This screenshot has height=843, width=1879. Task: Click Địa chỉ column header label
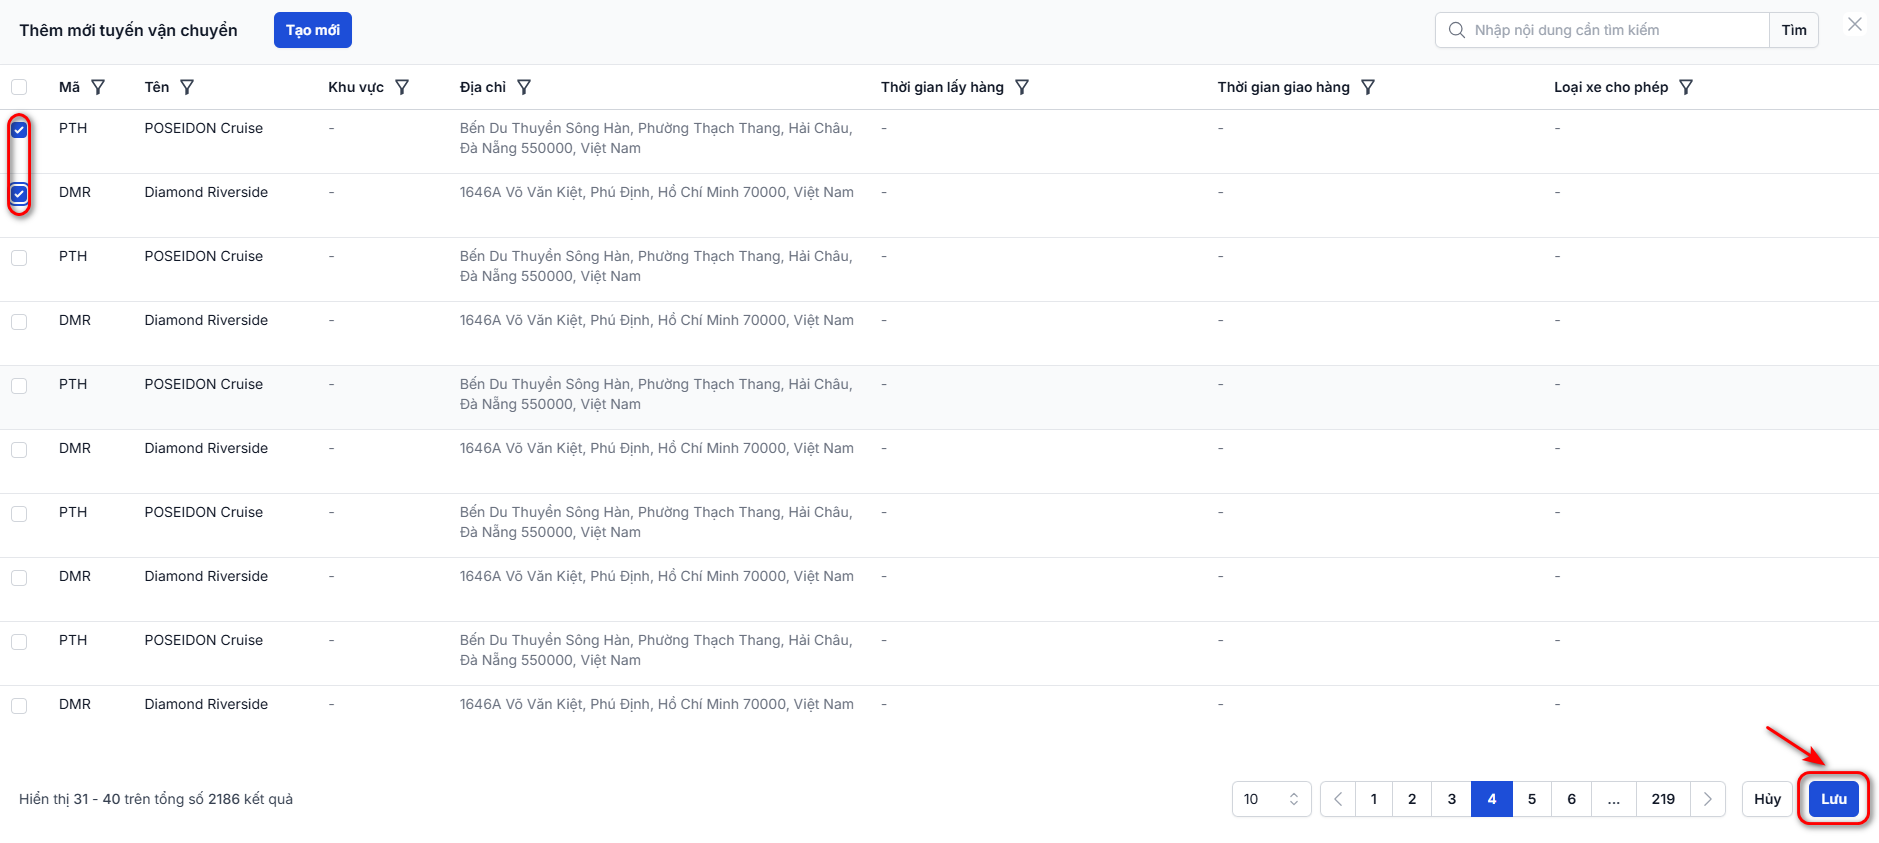[x=483, y=87]
